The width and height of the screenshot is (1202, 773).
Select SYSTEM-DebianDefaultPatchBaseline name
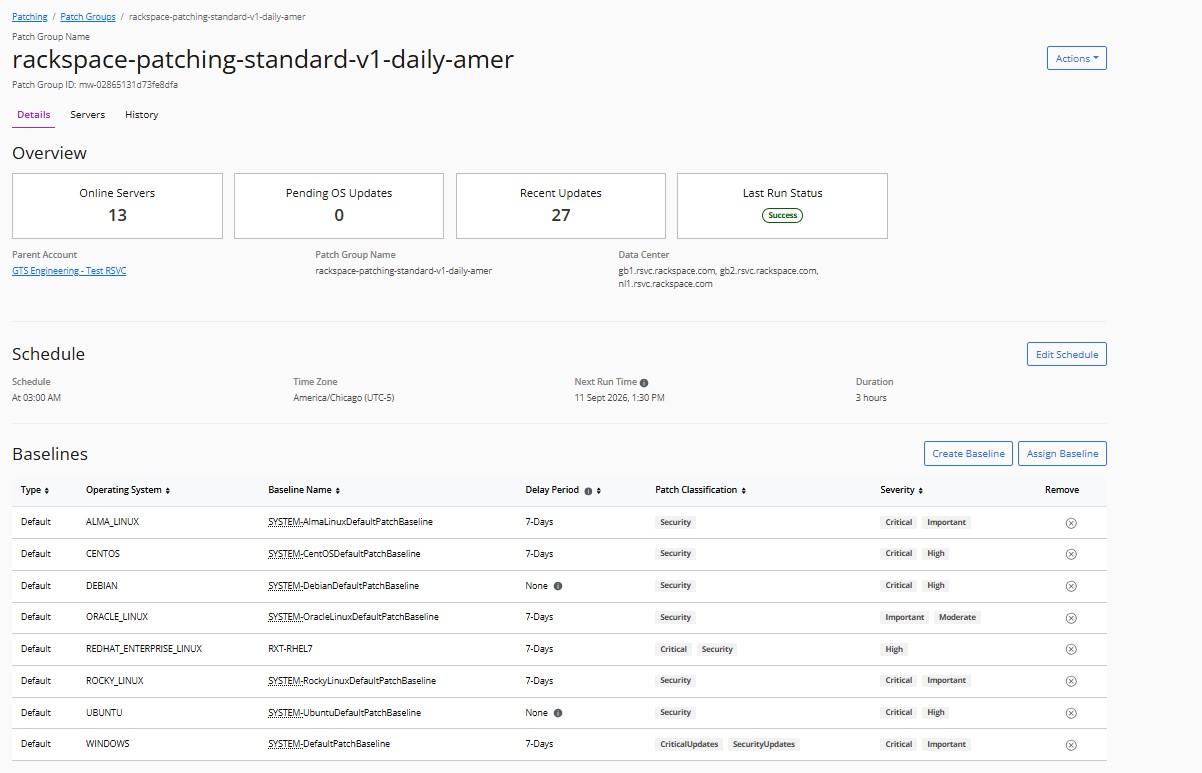(x=343, y=586)
